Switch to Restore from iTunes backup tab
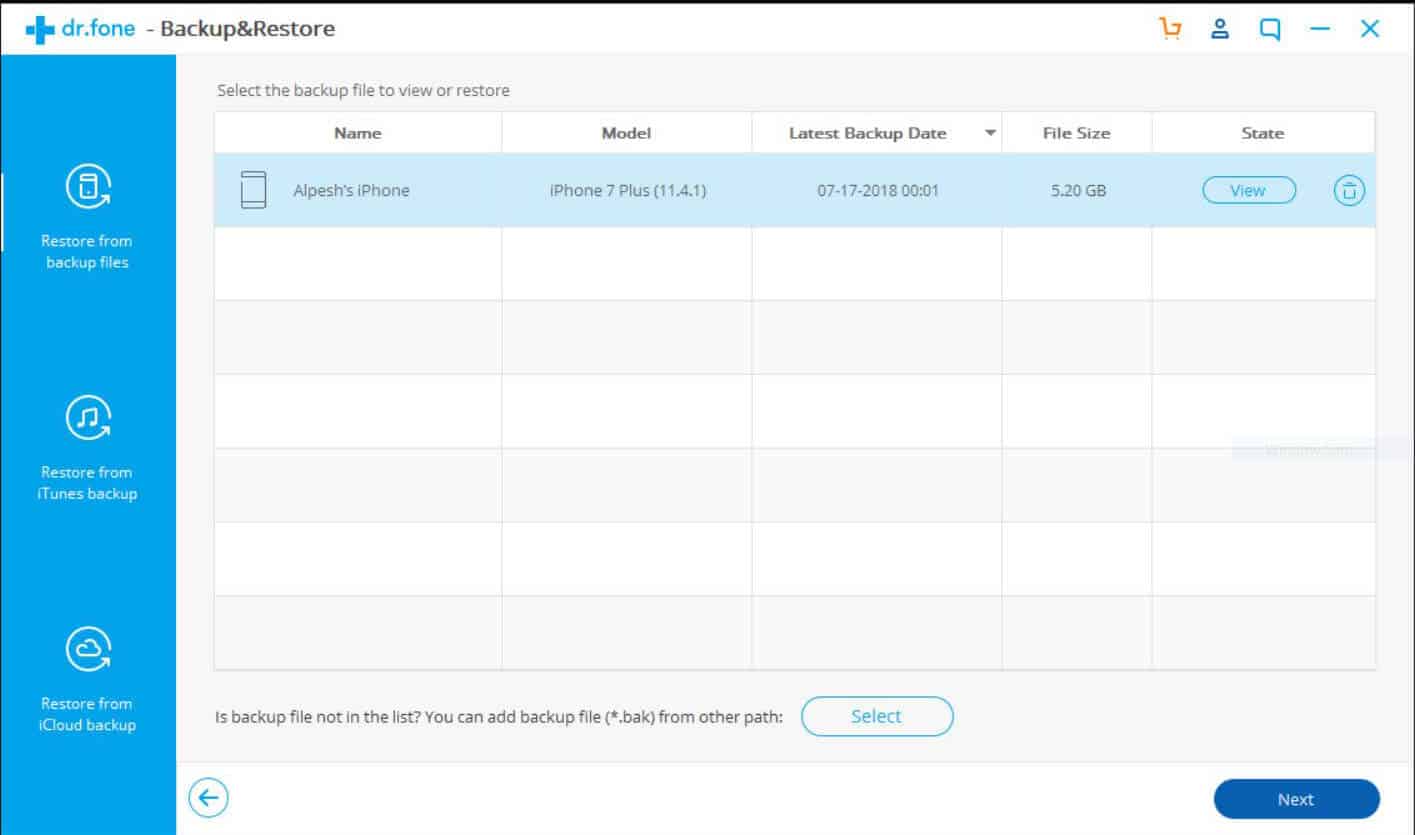 coord(88,482)
